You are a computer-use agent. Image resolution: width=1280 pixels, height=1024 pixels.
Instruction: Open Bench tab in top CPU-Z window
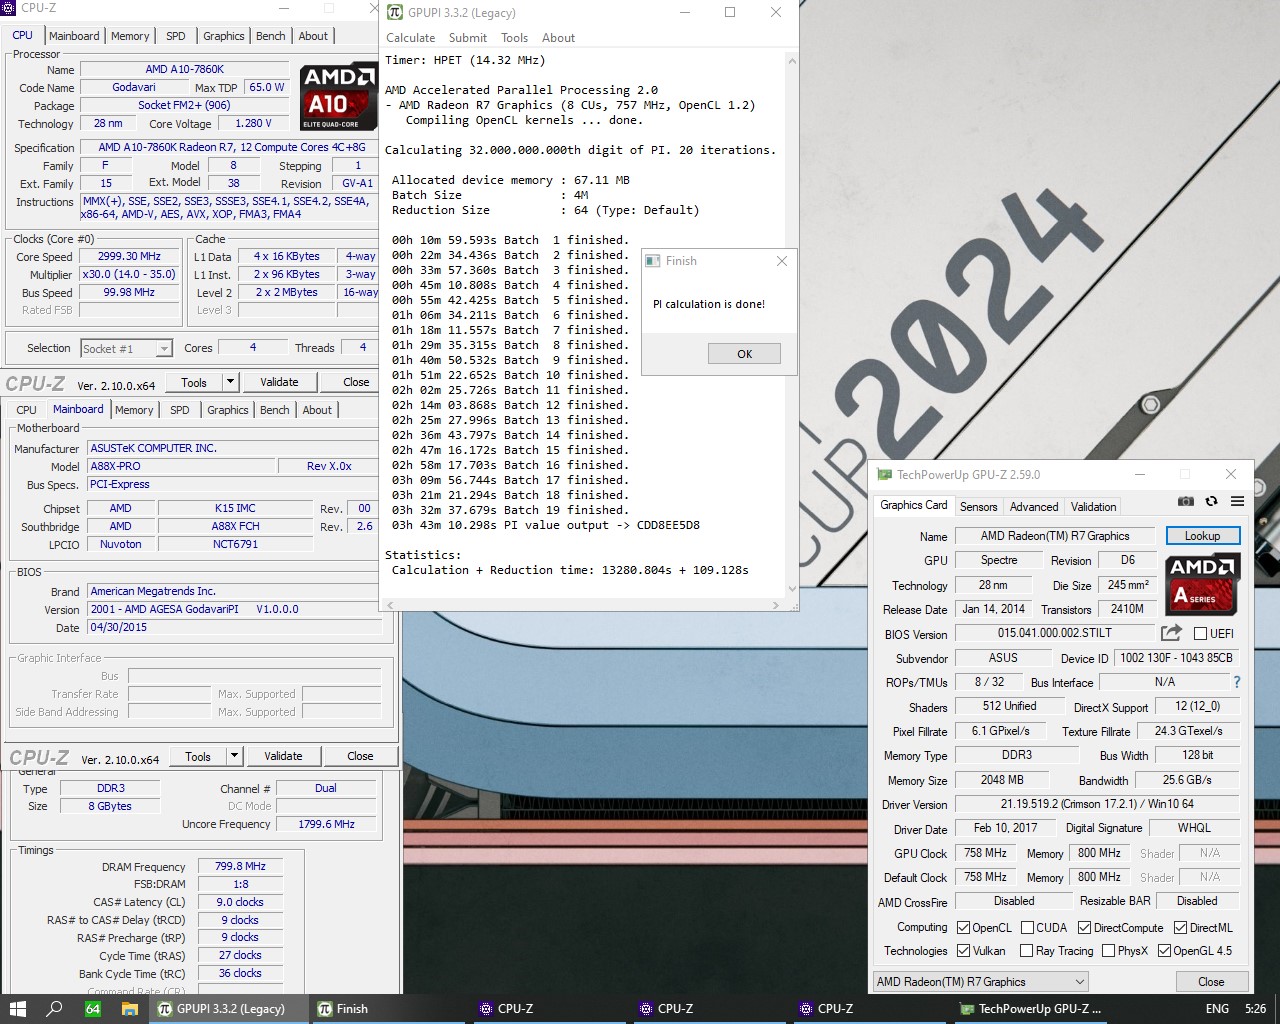pos(271,36)
